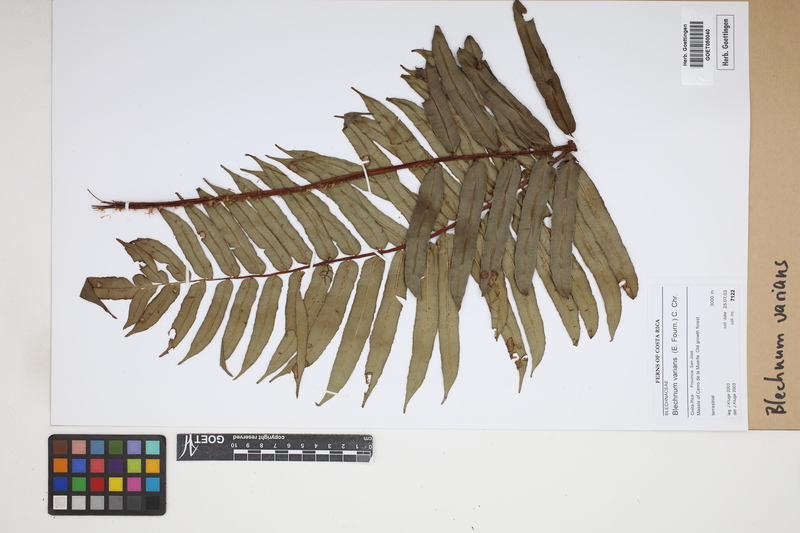Pick the black swatch on the color chart

151,502
